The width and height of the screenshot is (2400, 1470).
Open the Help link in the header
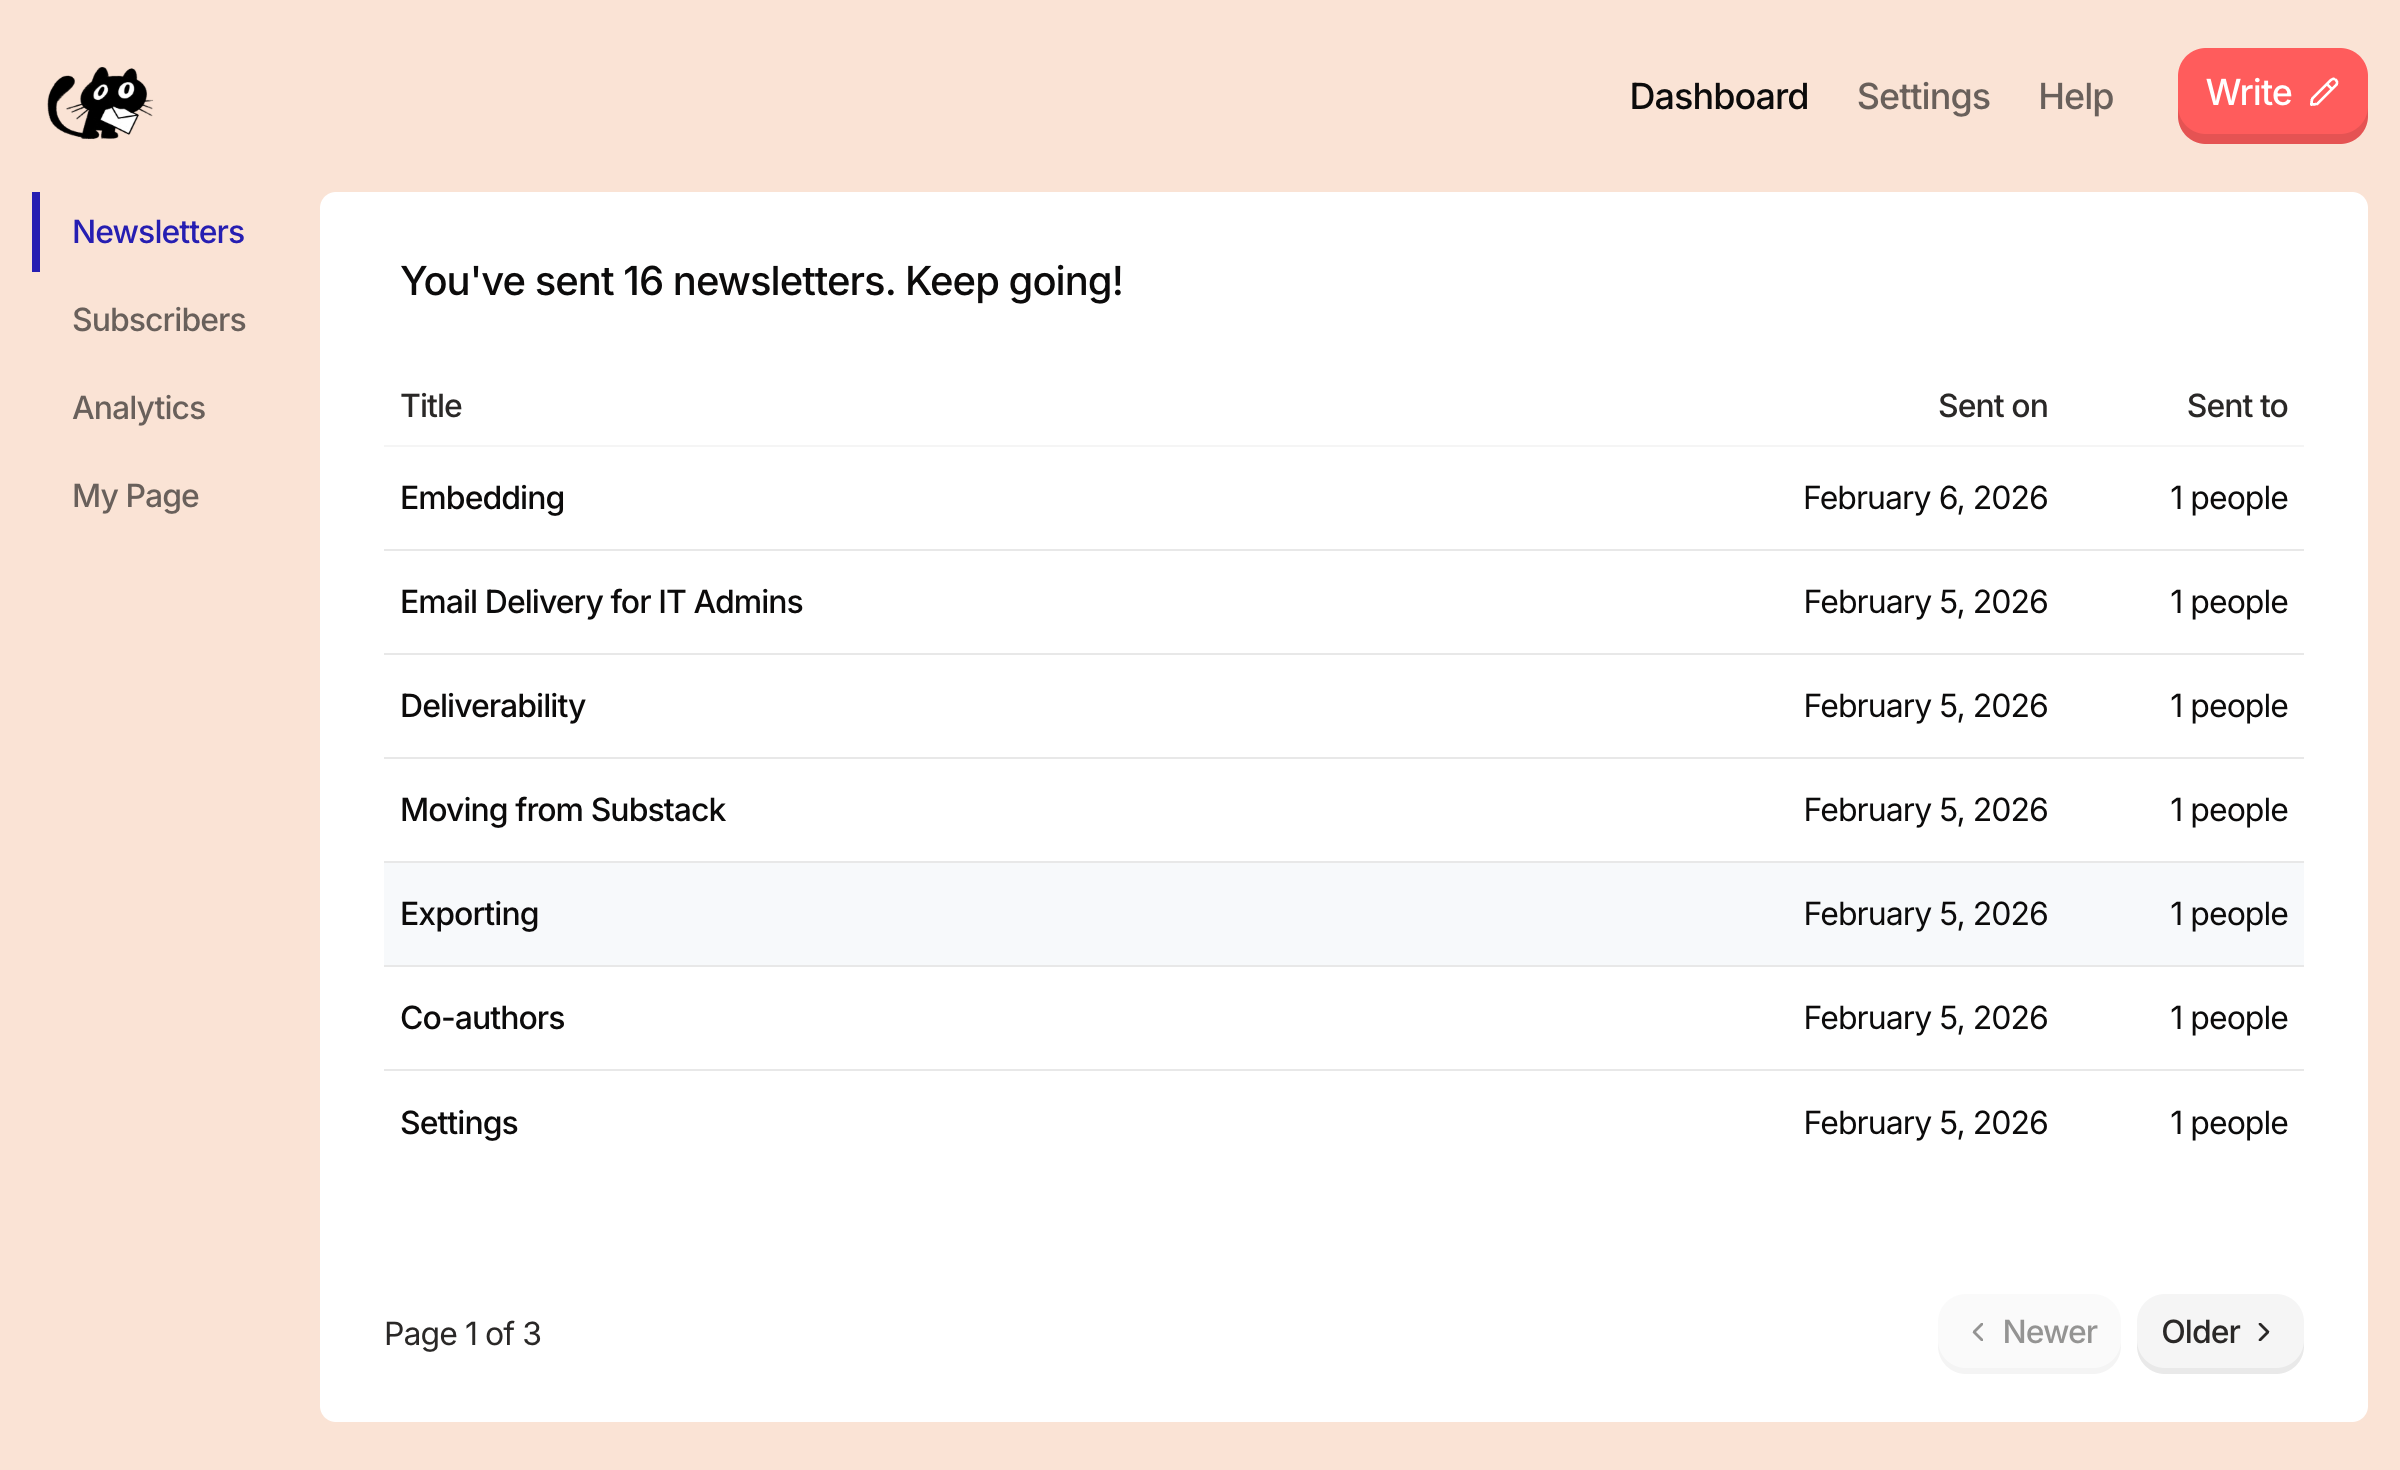(x=2075, y=96)
